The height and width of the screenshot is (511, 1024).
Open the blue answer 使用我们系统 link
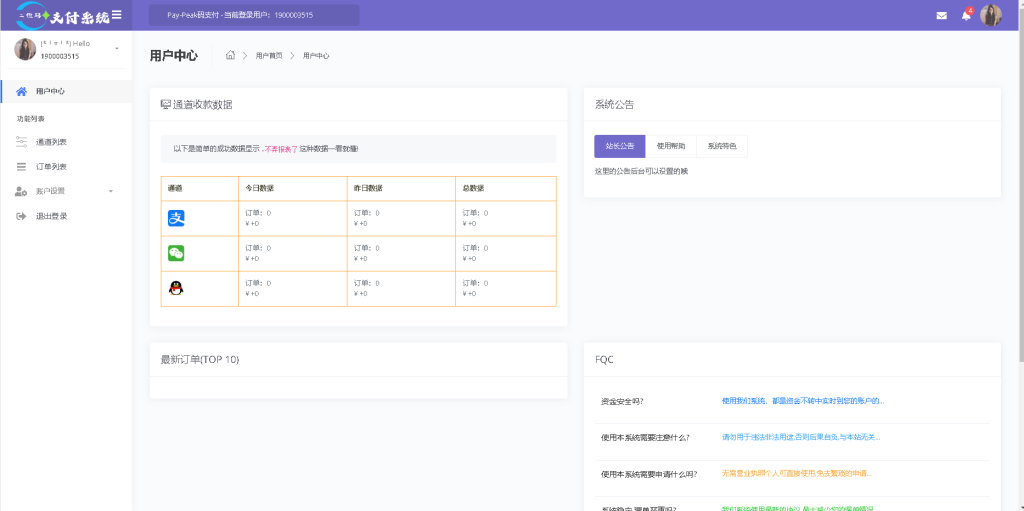(803, 401)
